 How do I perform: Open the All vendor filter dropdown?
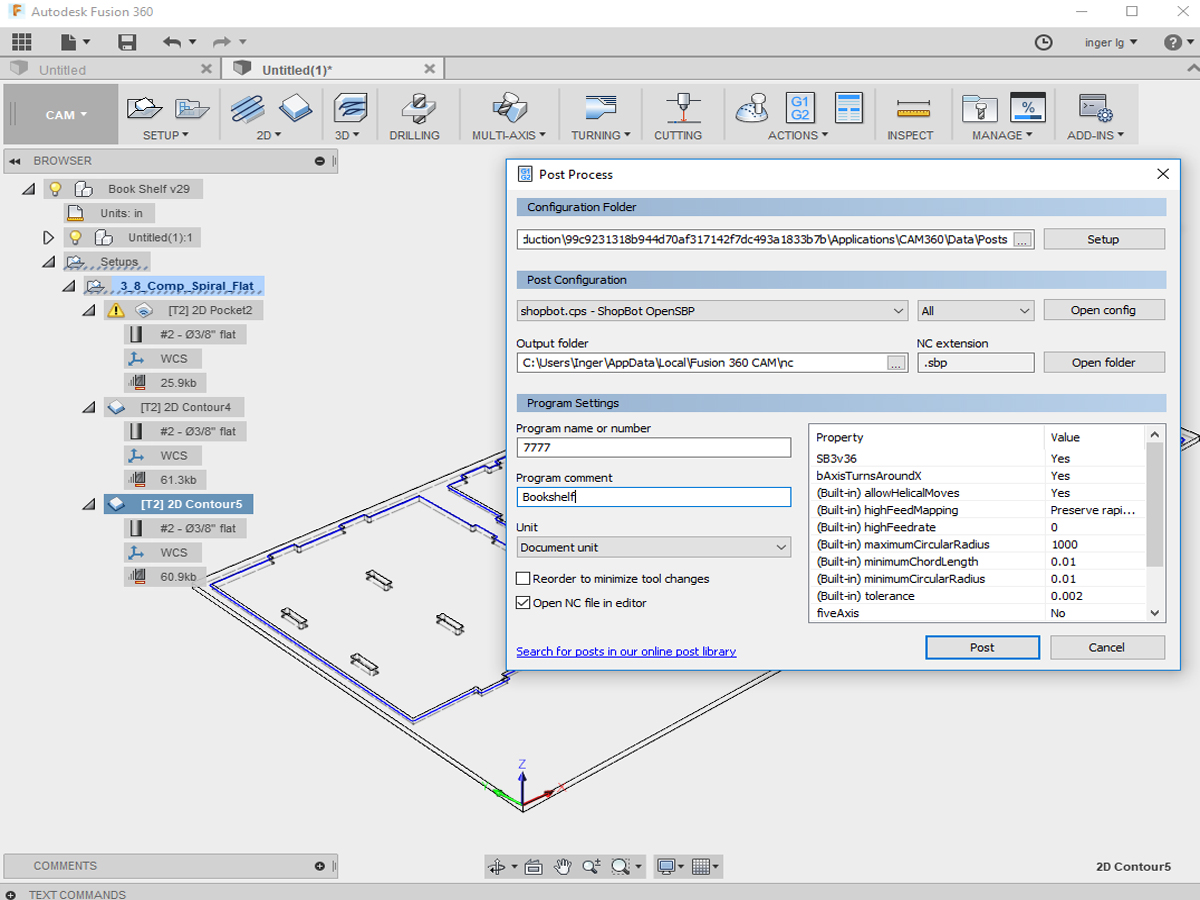point(976,311)
